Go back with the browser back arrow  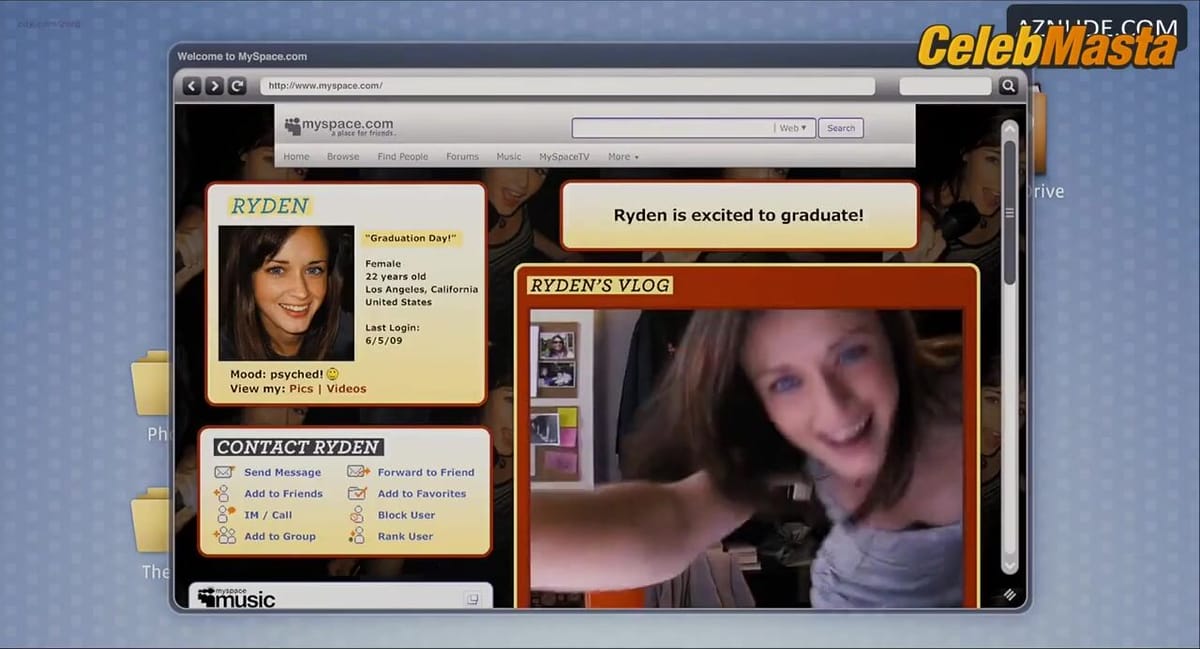[192, 86]
